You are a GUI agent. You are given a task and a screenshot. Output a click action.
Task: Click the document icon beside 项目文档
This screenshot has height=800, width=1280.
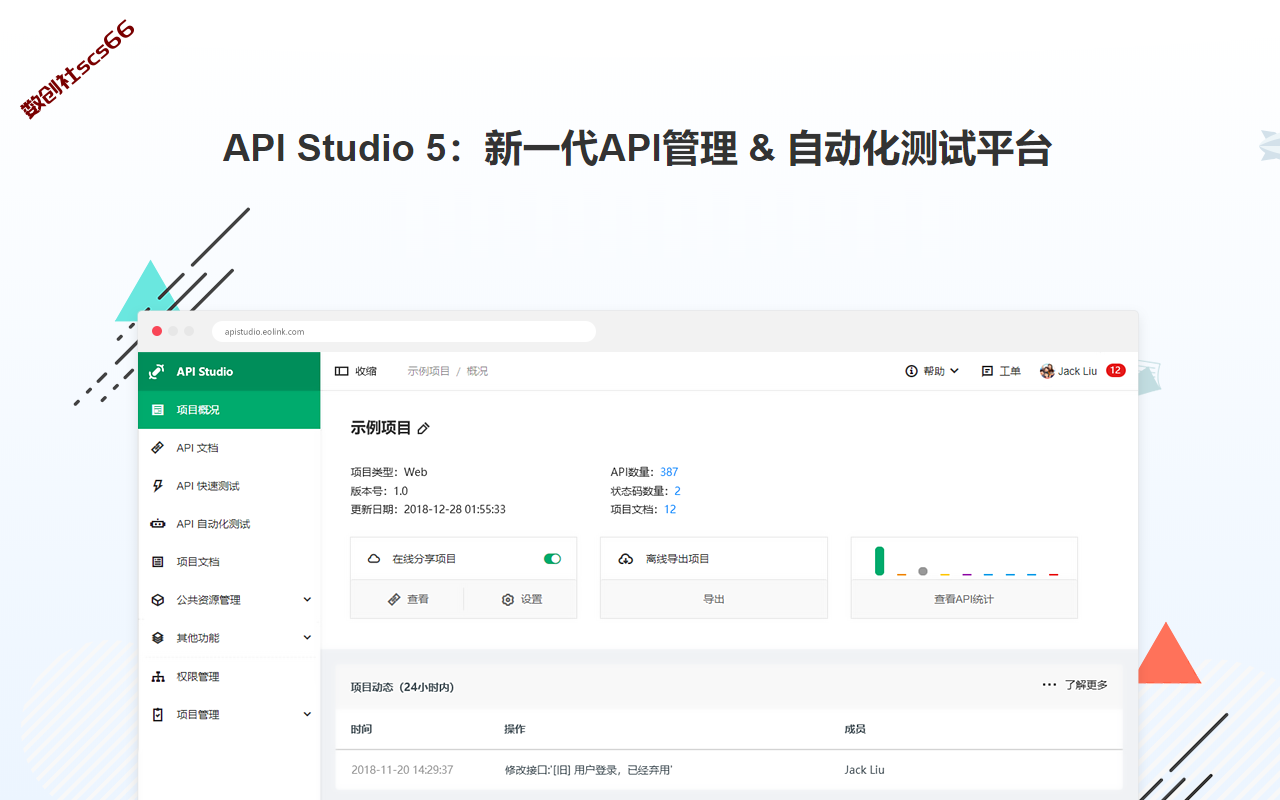point(157,562)
